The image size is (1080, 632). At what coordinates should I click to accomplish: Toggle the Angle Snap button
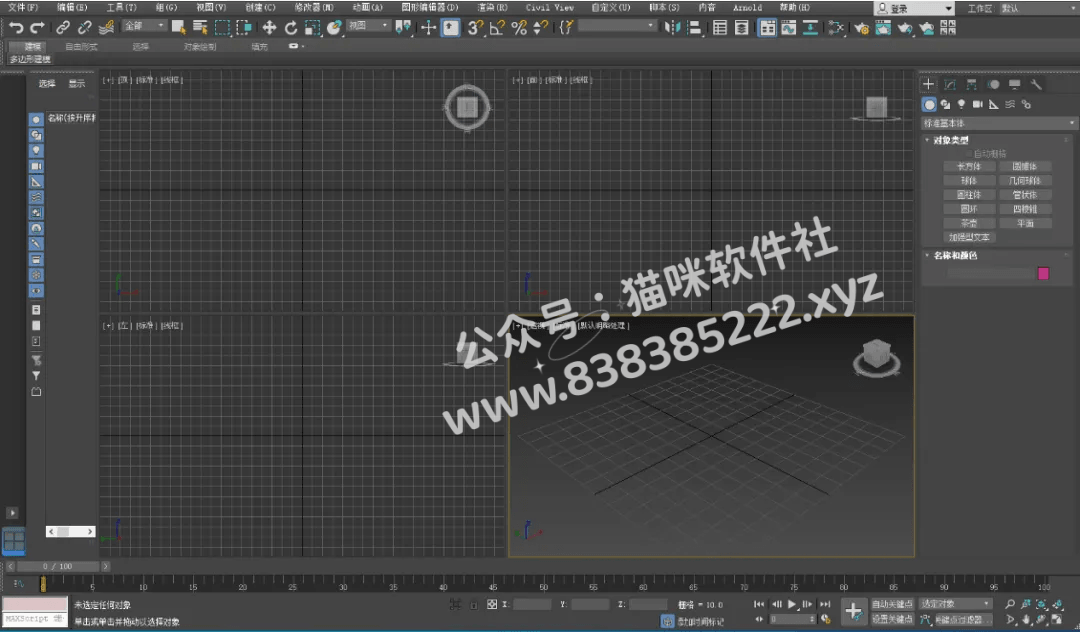[497, 28]
